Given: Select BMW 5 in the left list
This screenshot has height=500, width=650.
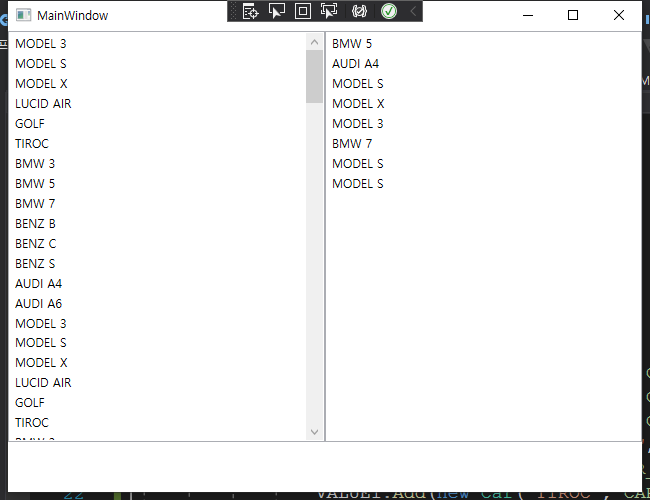Looking at the screenshot, I should [157, 184].
